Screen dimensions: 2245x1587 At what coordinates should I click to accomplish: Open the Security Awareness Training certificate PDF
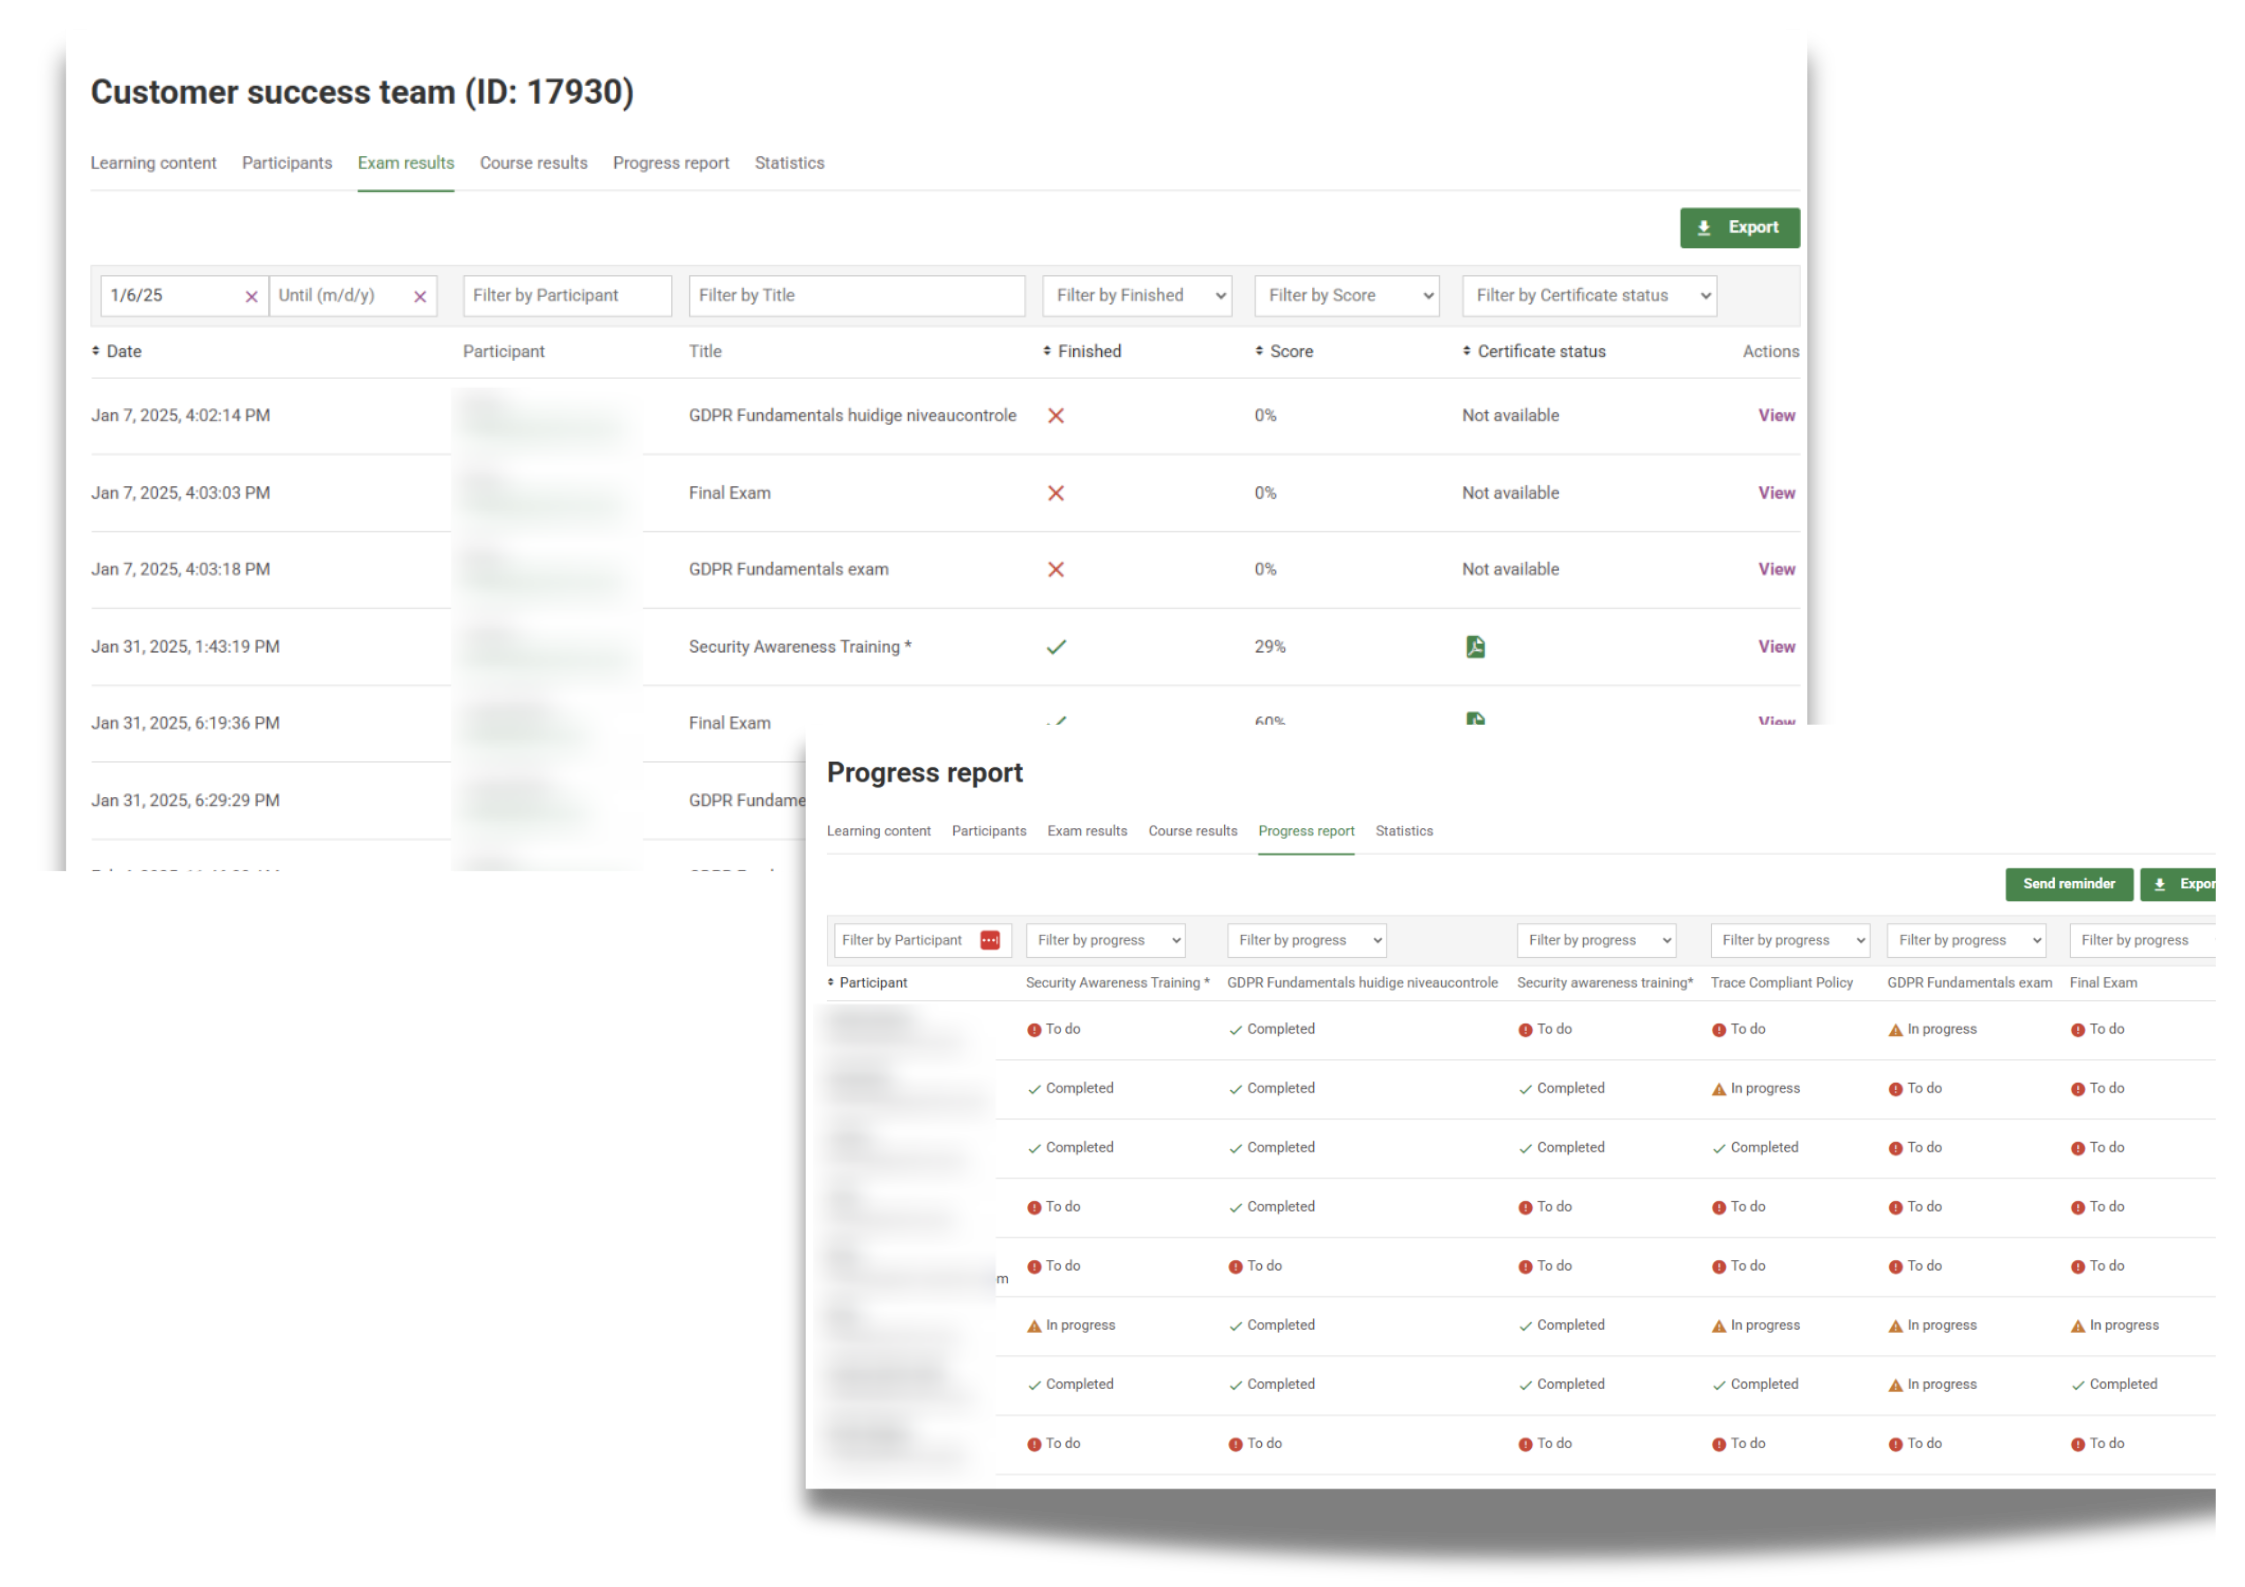(1475, 647)
